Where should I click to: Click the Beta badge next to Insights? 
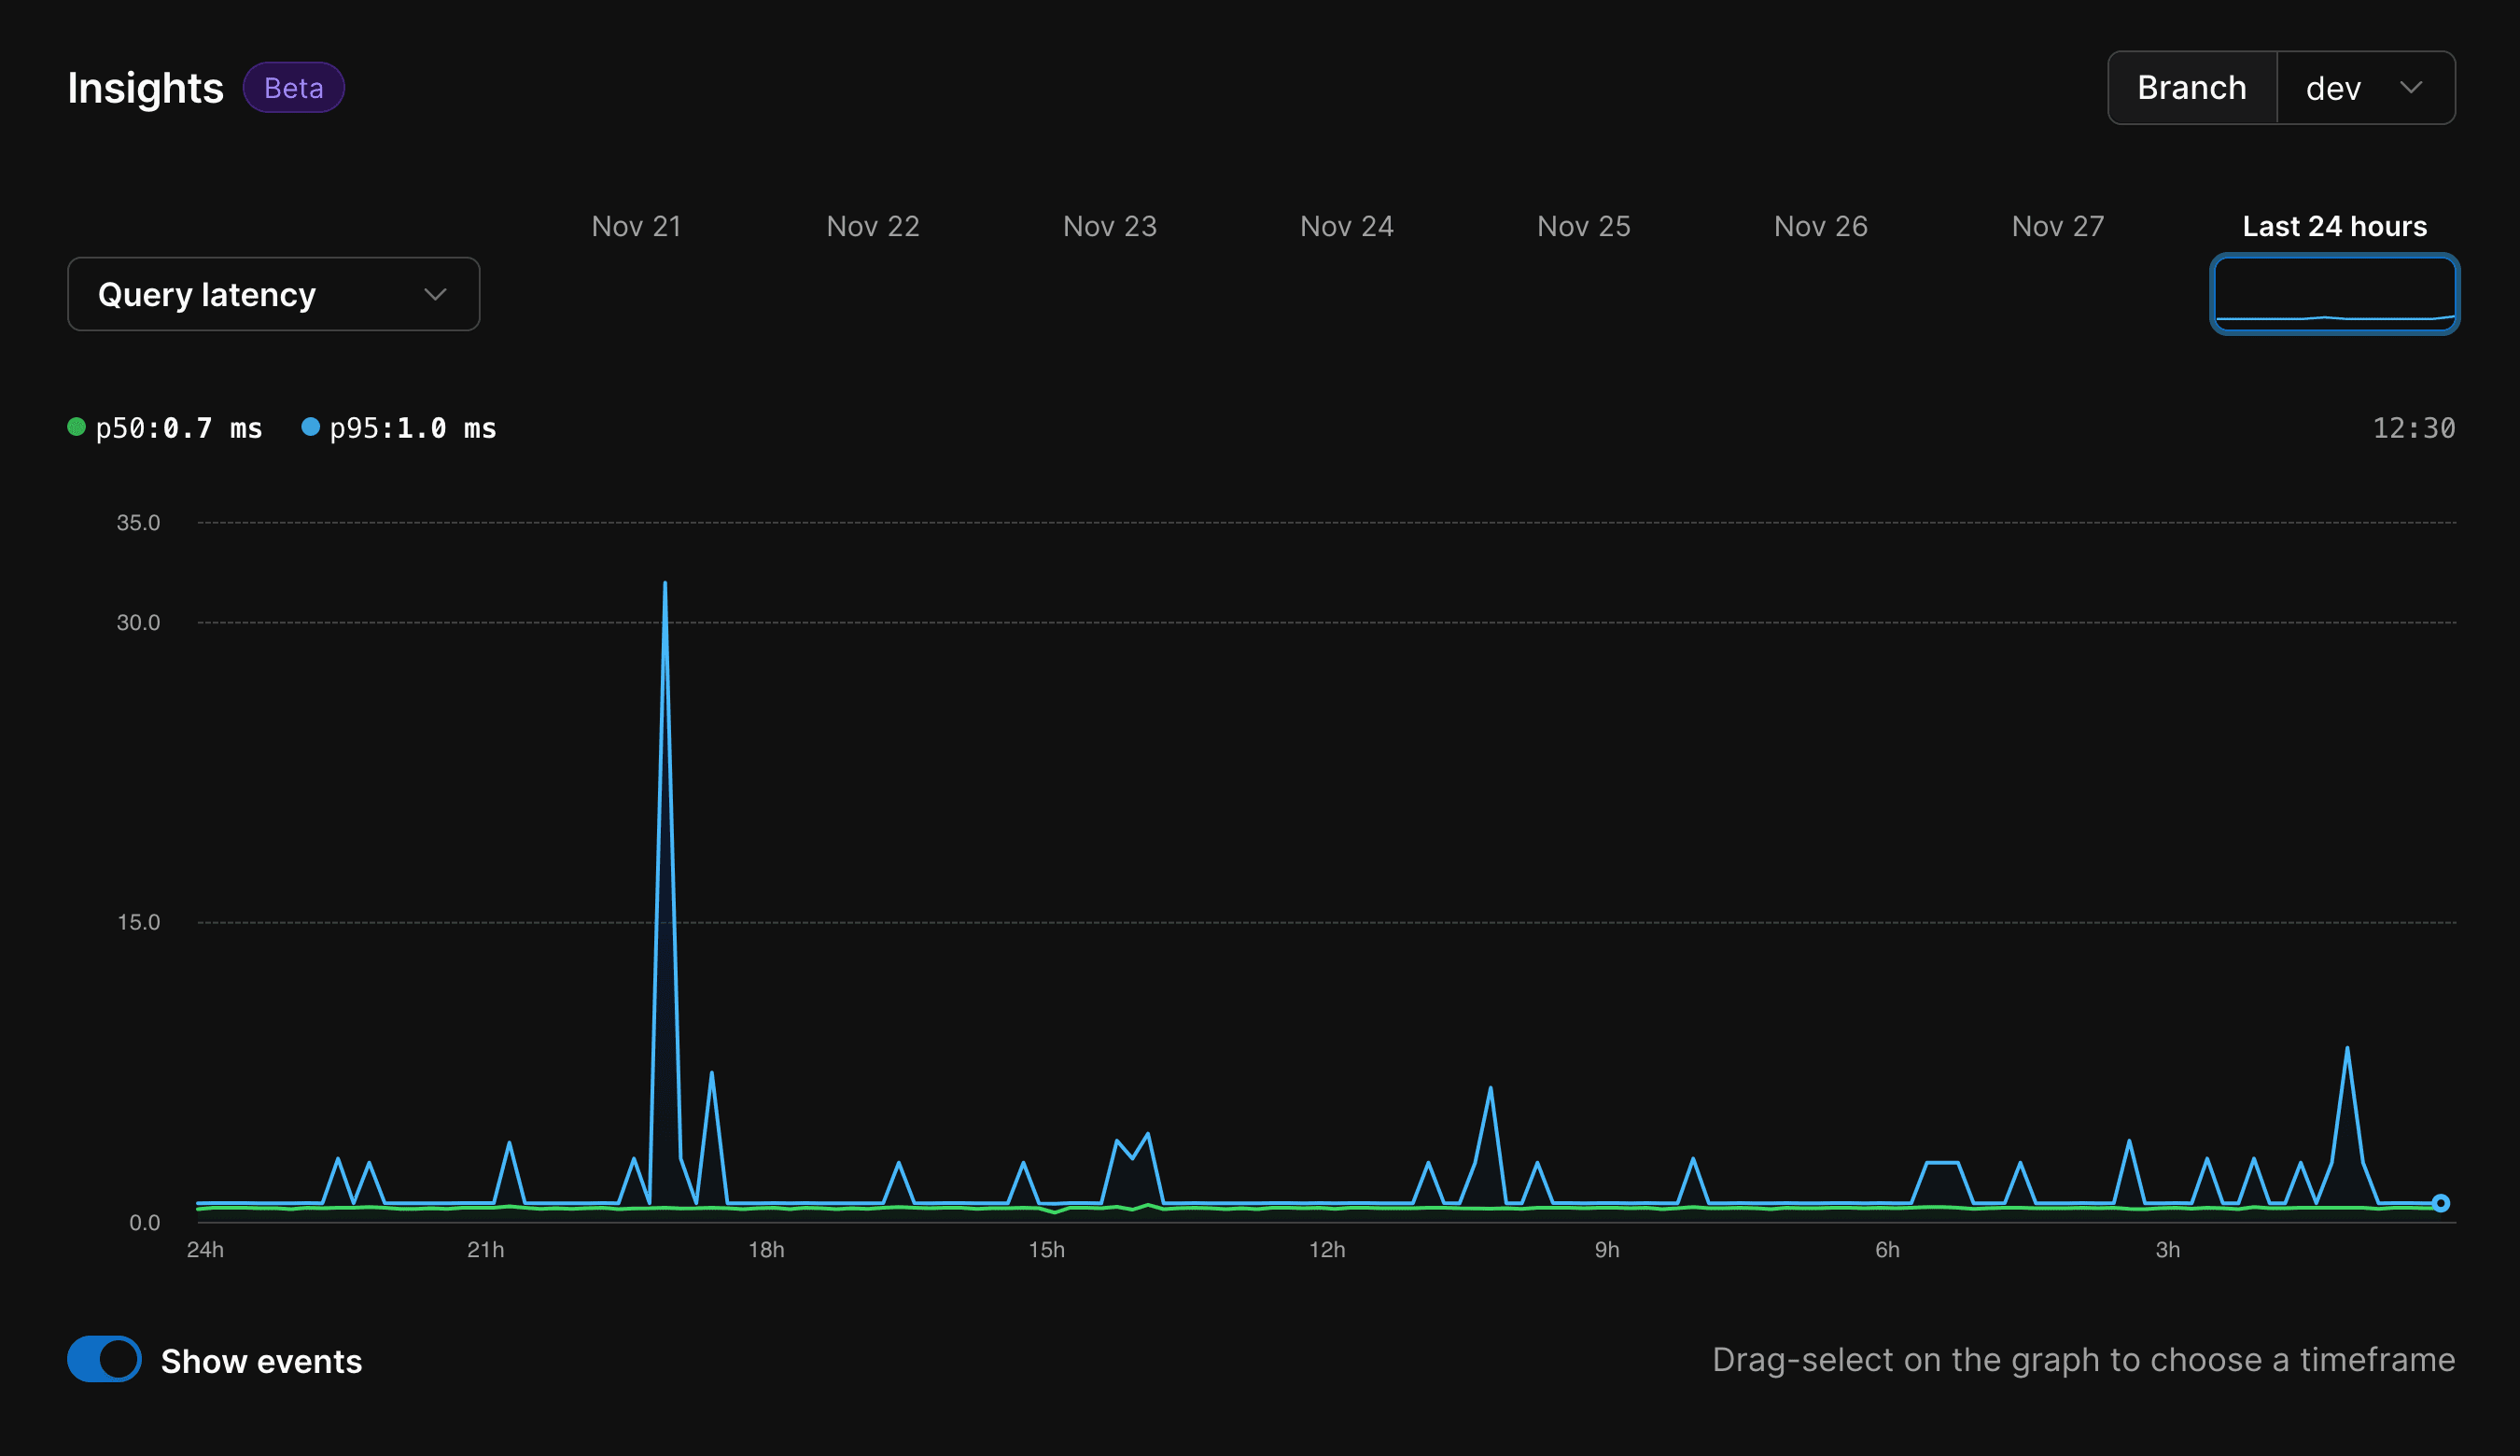294,88
